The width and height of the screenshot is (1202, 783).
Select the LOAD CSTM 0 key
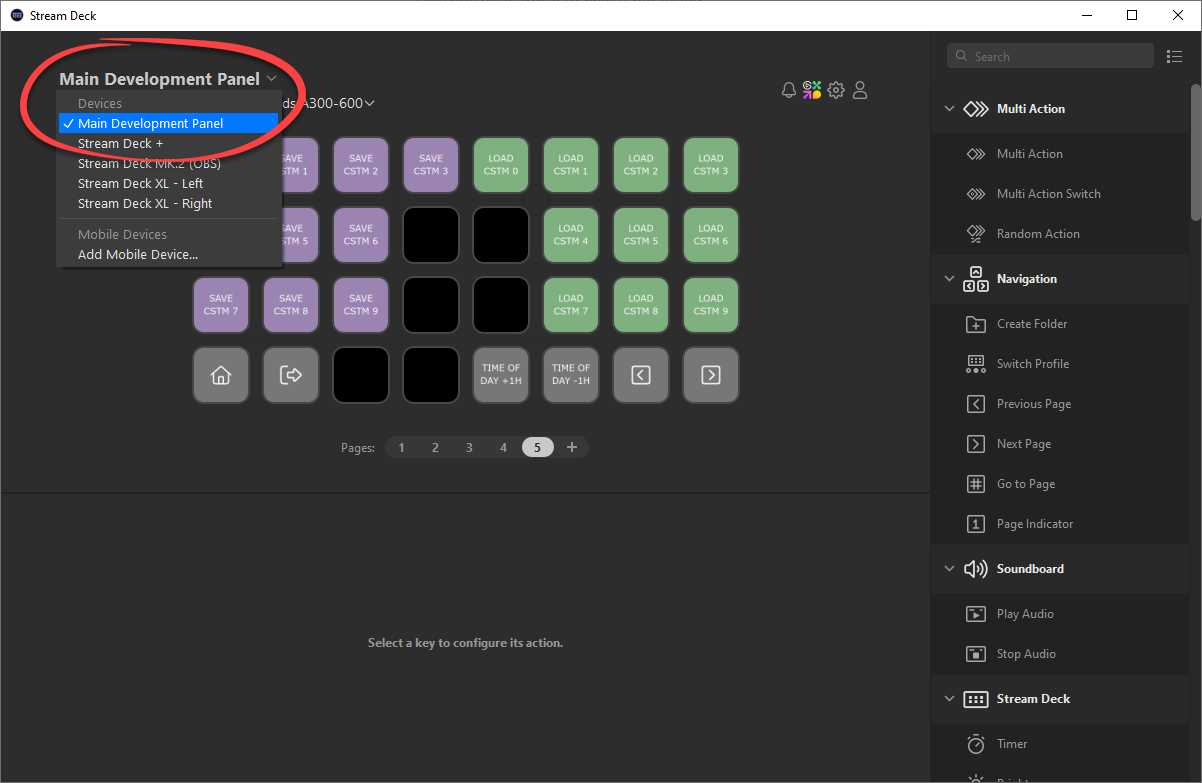501,165
